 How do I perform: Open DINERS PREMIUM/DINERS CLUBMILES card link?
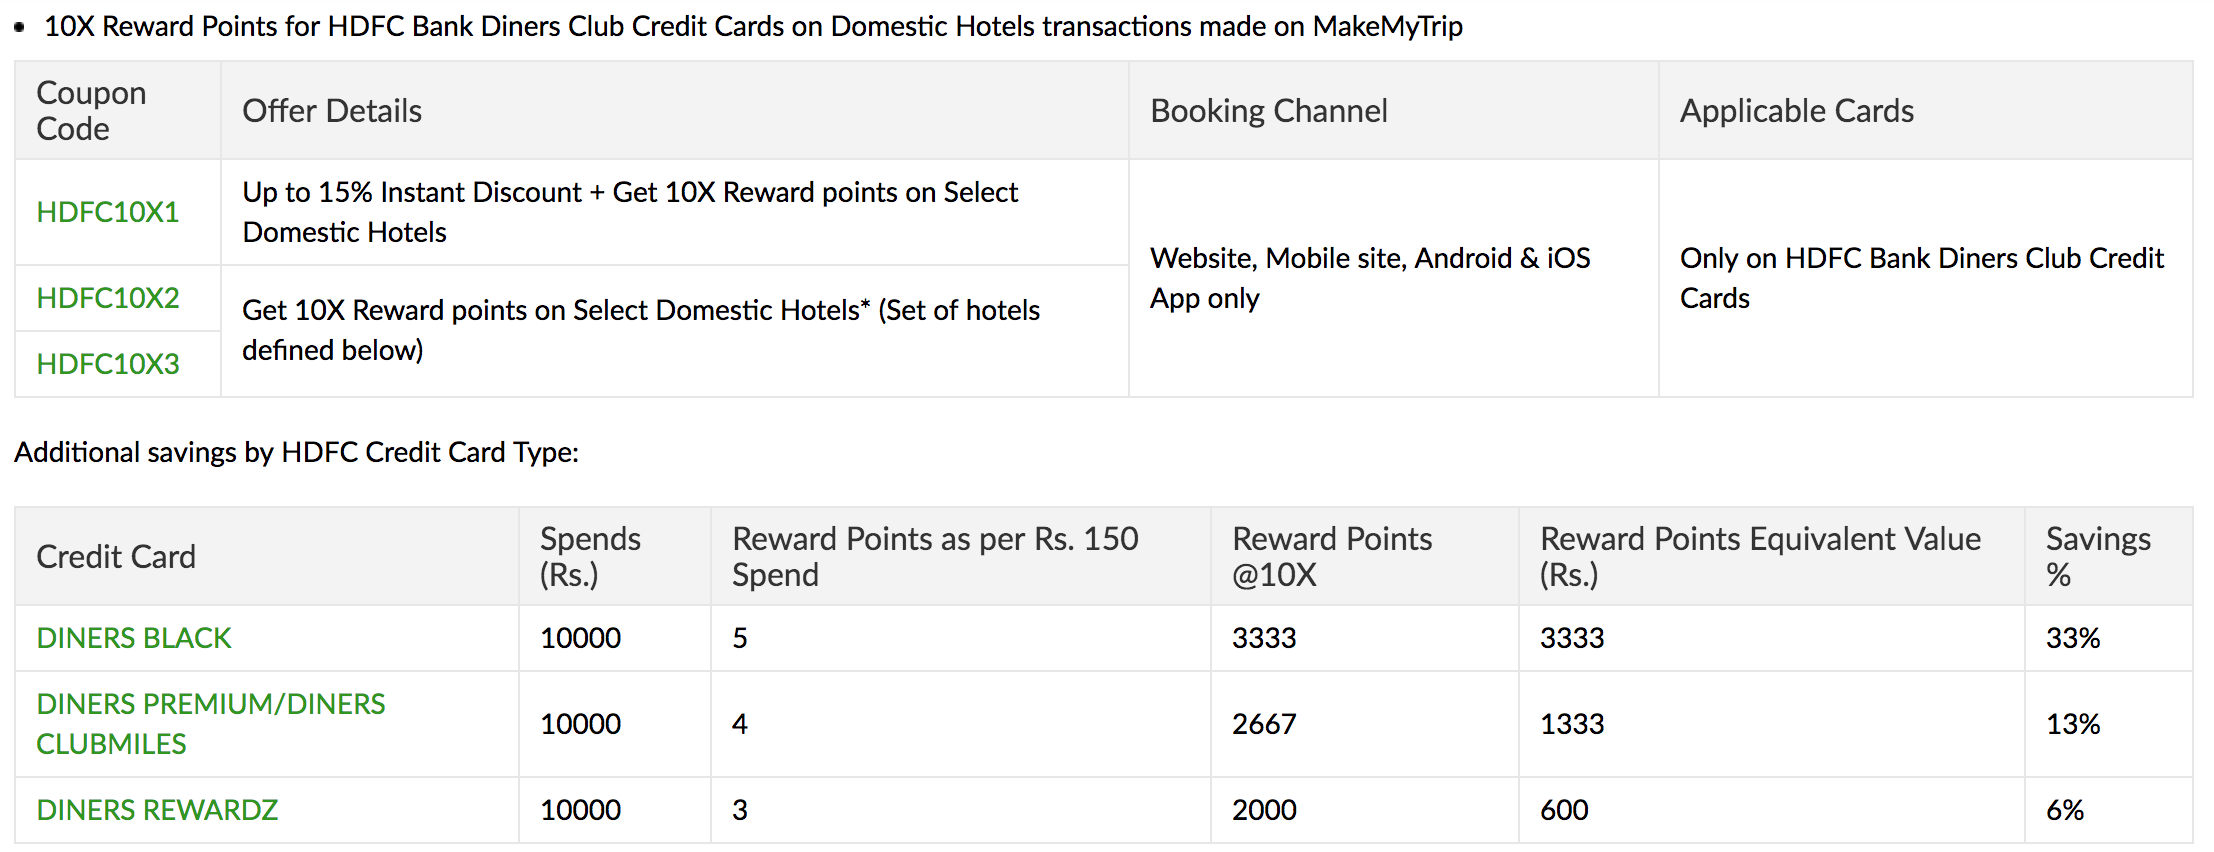click(210, 724)
